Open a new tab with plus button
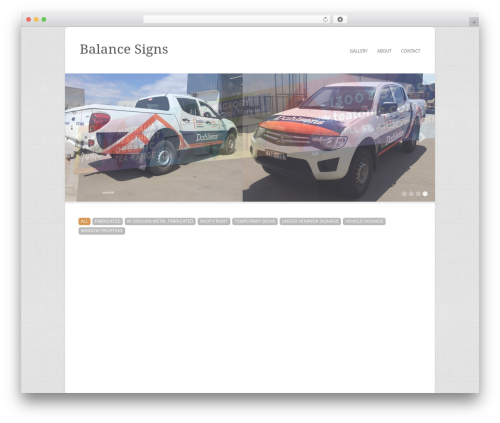This screenshot has height=423, width=500. click(474, 22)
